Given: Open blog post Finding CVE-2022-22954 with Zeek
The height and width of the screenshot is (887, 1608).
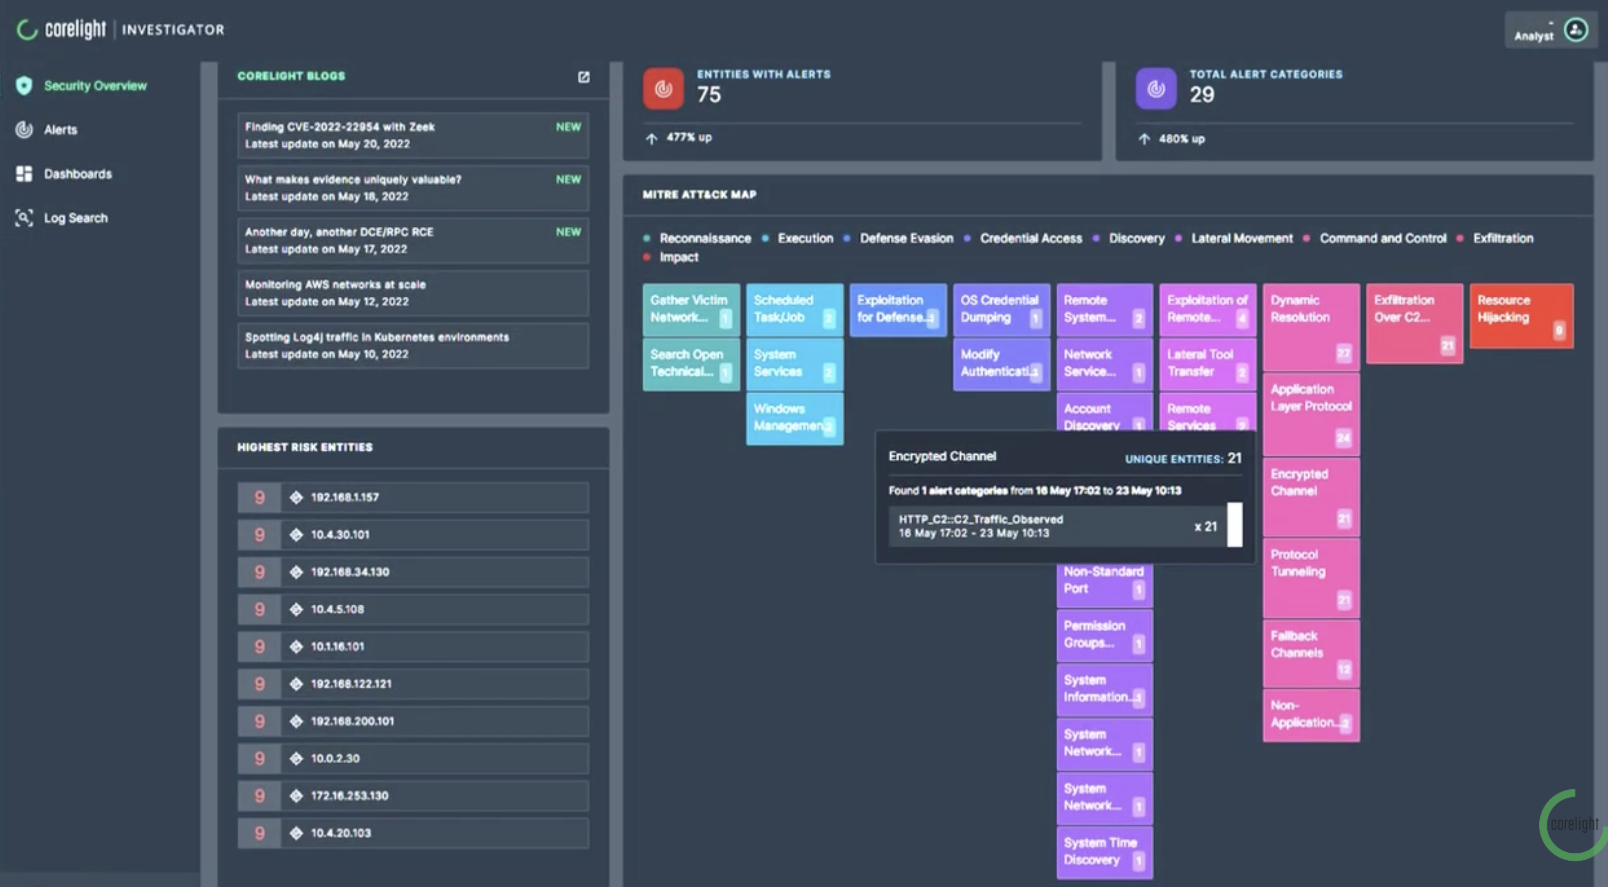Looking at the screenshot, I should [x=413, y=135].
